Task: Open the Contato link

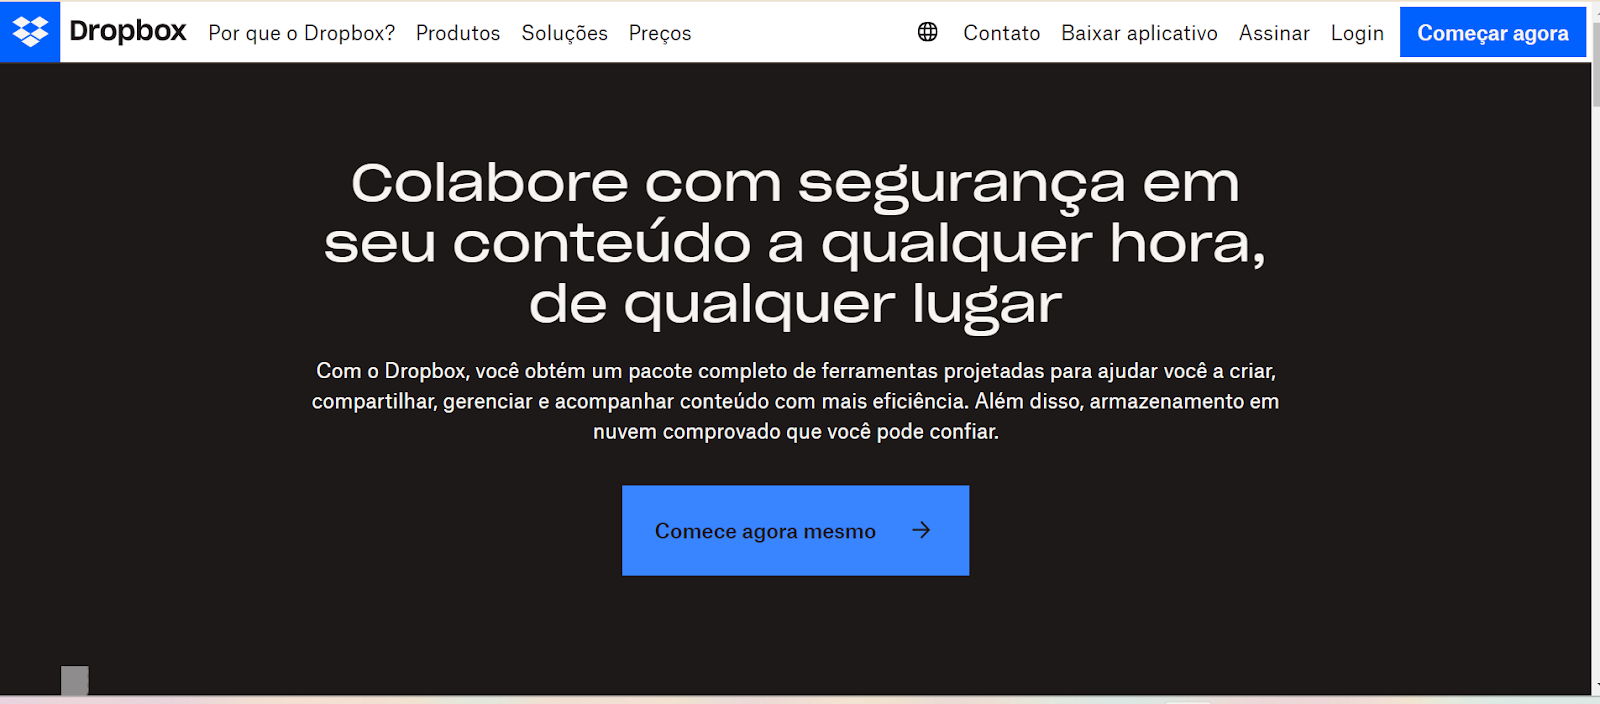Action: coord(1002,33)
